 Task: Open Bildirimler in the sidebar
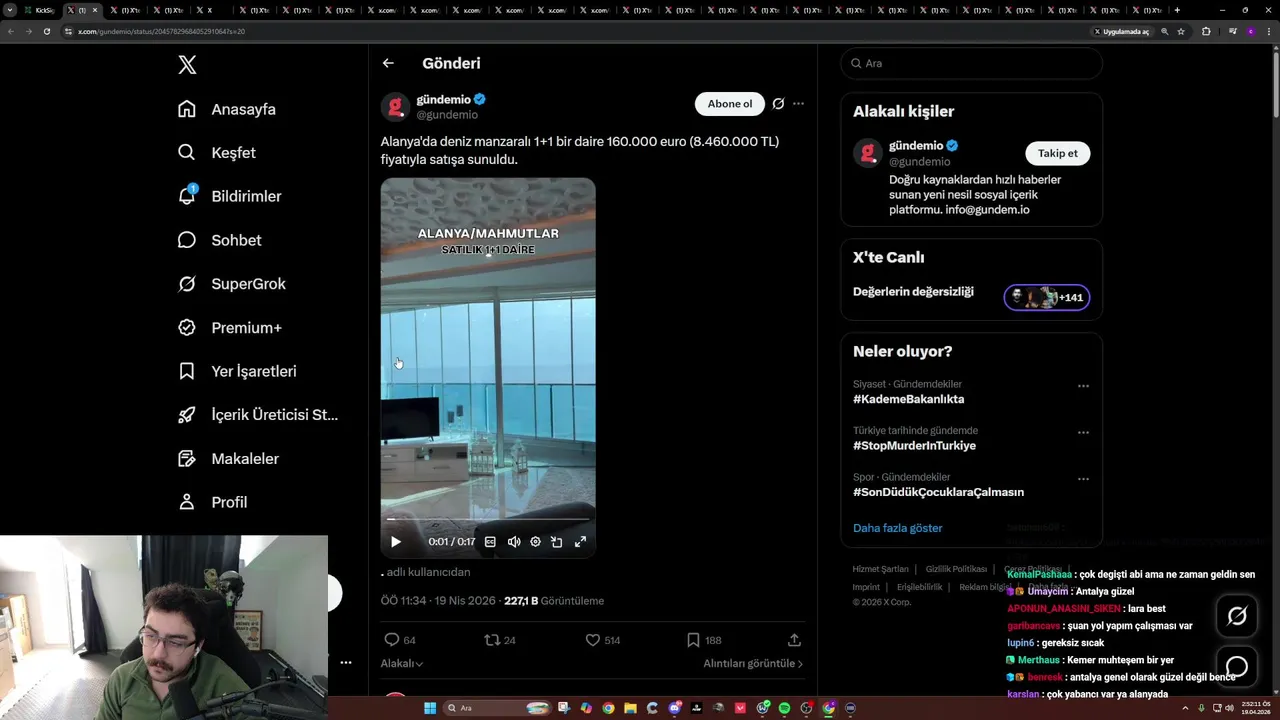230,196
